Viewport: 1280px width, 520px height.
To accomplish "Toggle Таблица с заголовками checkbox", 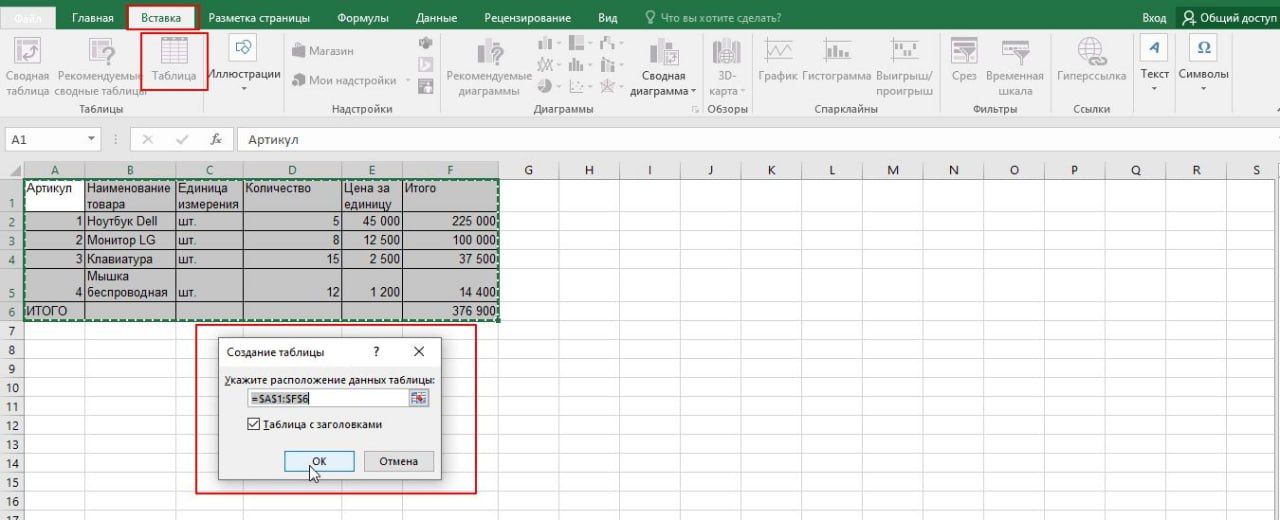I will coord(254,425).
